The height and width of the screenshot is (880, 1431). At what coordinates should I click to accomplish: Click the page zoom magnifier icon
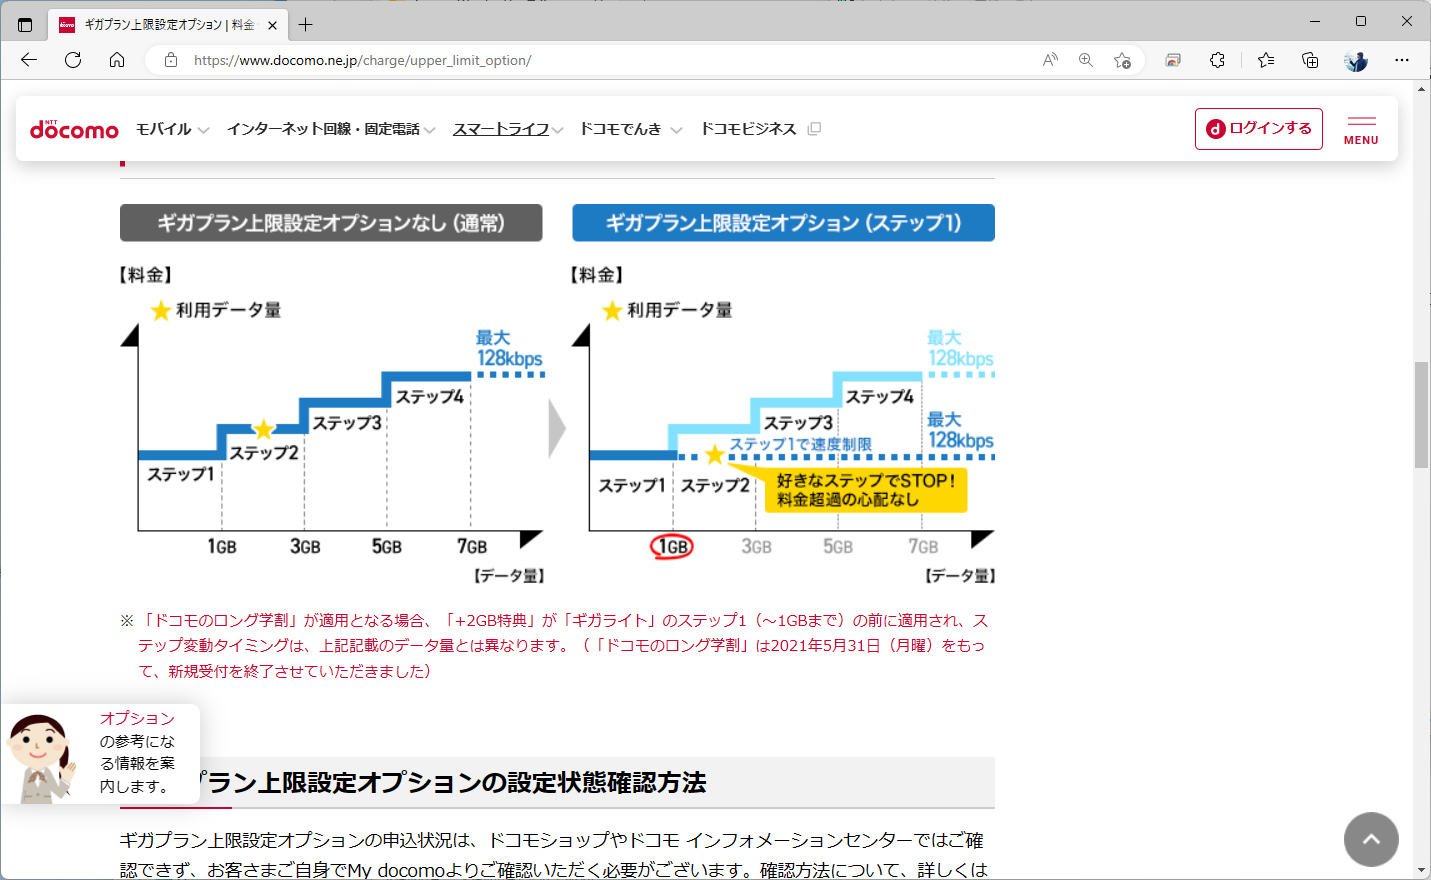coord(1086,60)
